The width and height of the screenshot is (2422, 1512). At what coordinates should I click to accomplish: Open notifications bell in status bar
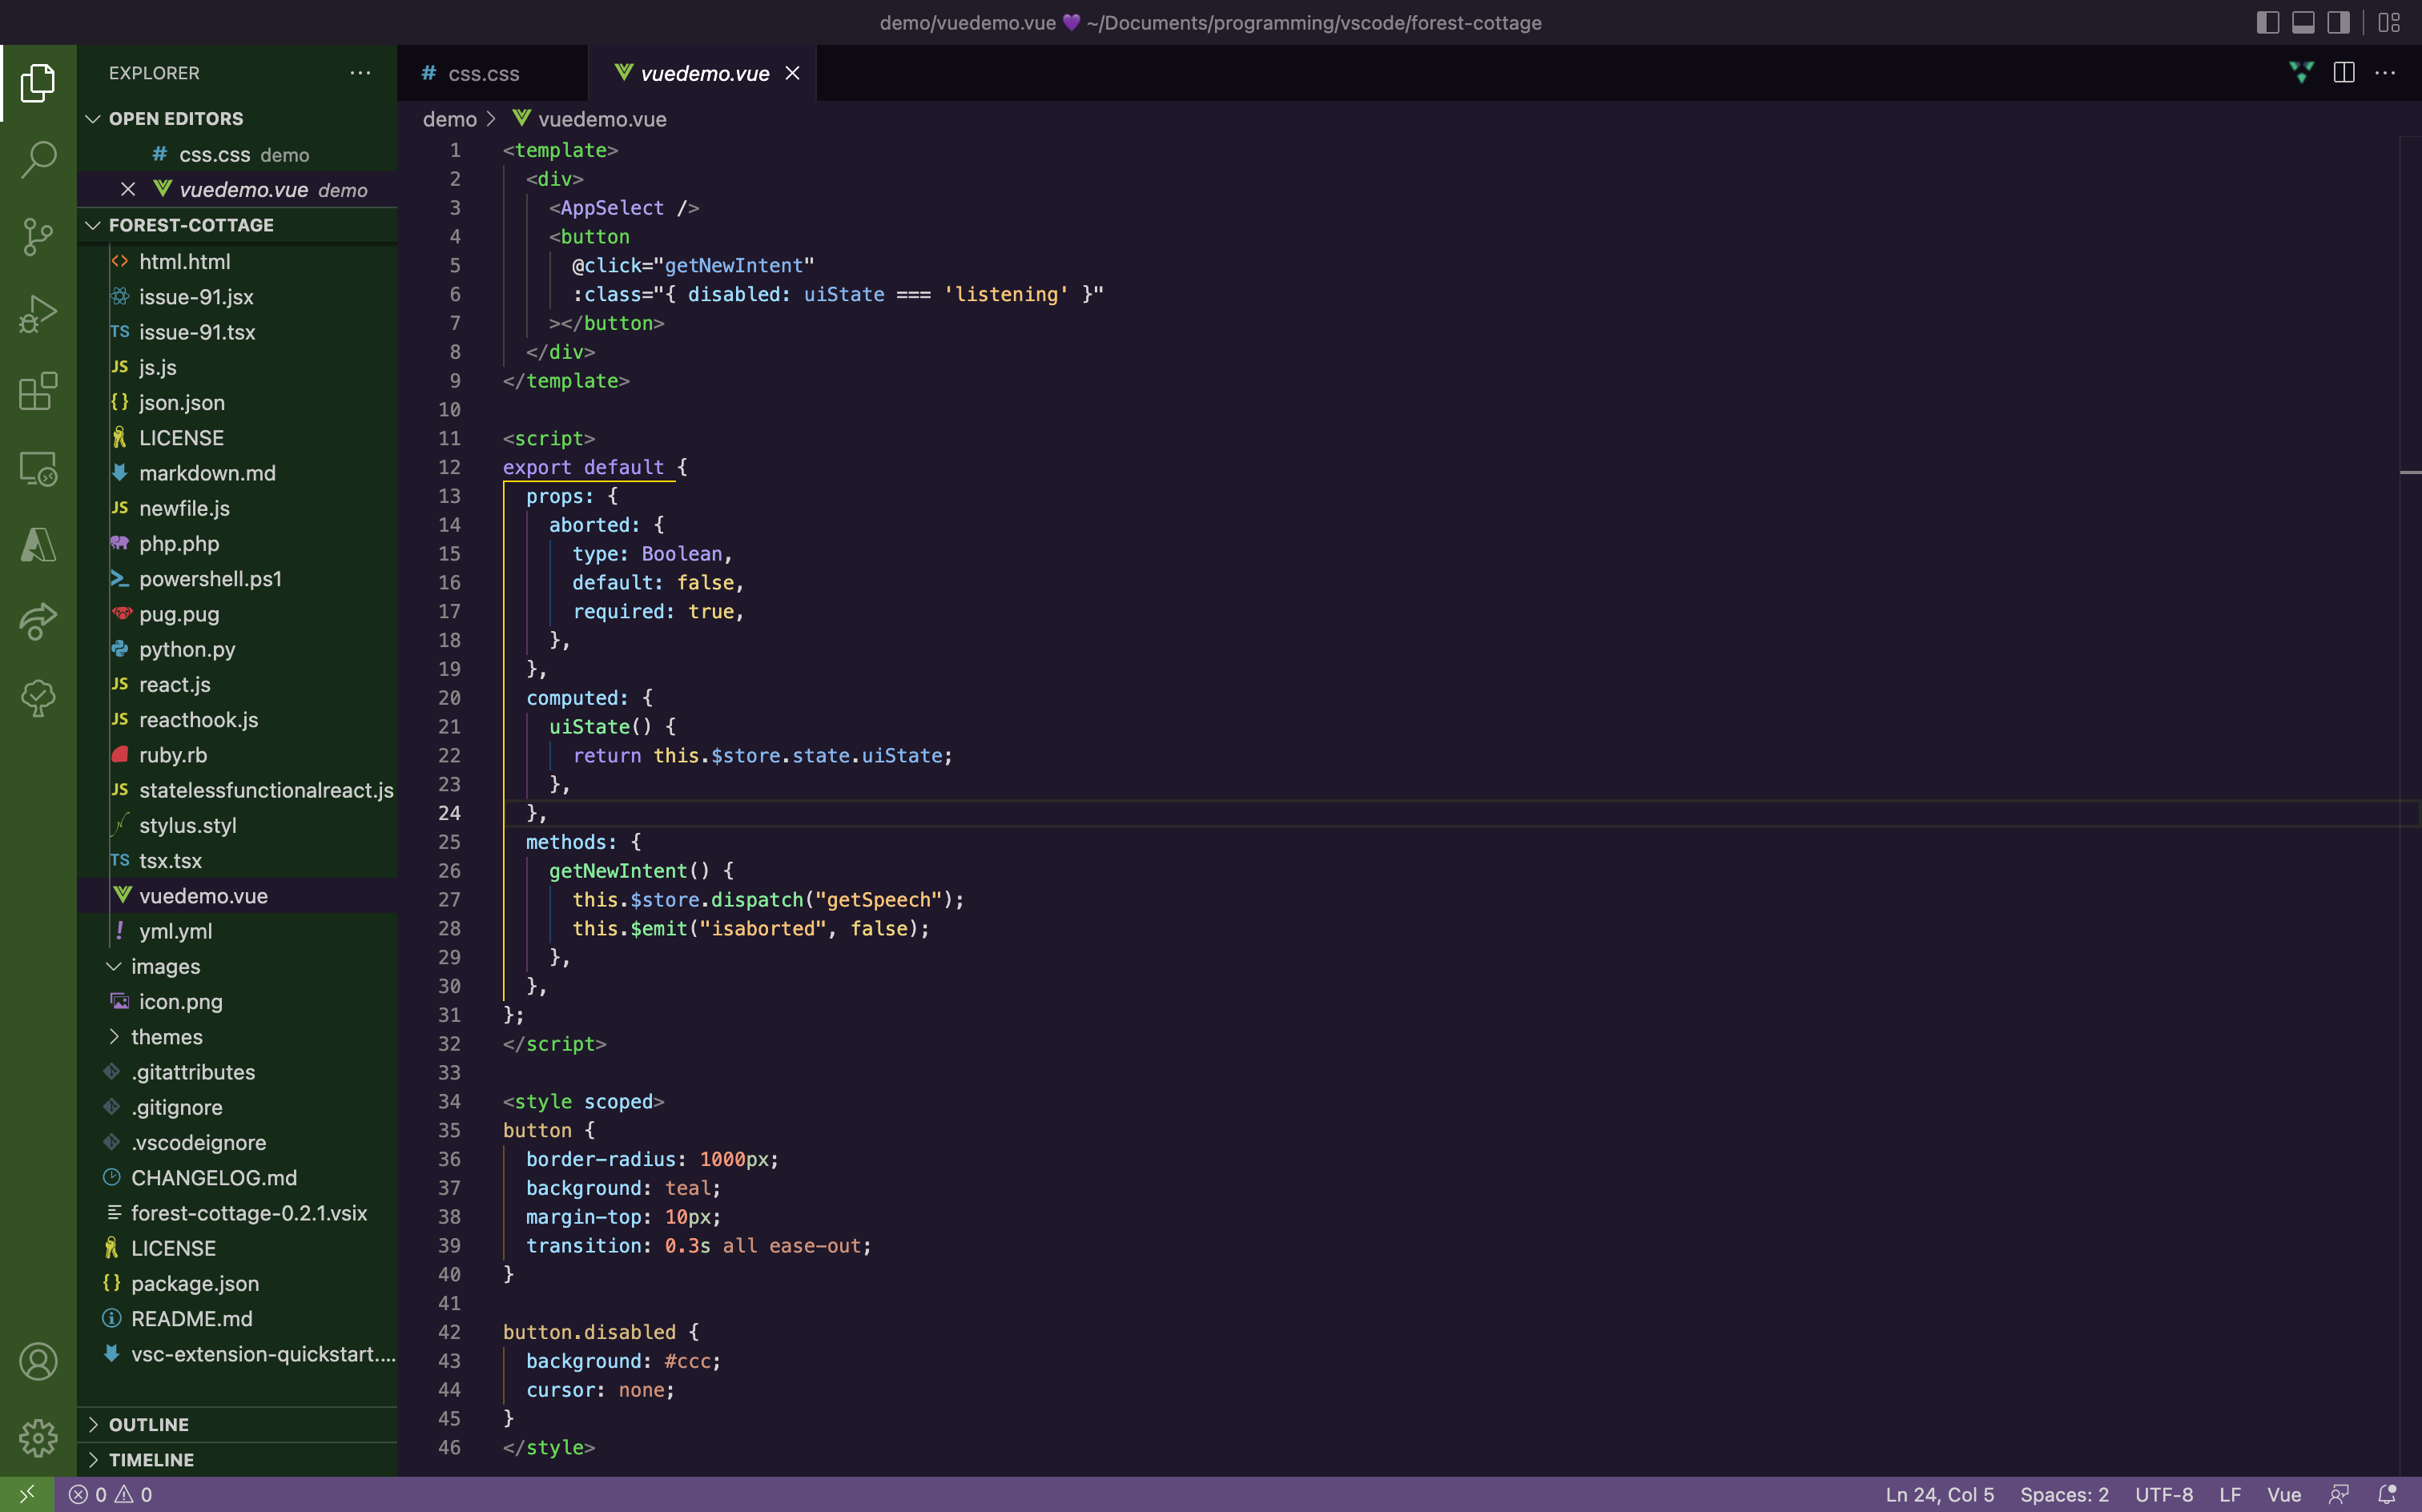tap(2388, 1494)
